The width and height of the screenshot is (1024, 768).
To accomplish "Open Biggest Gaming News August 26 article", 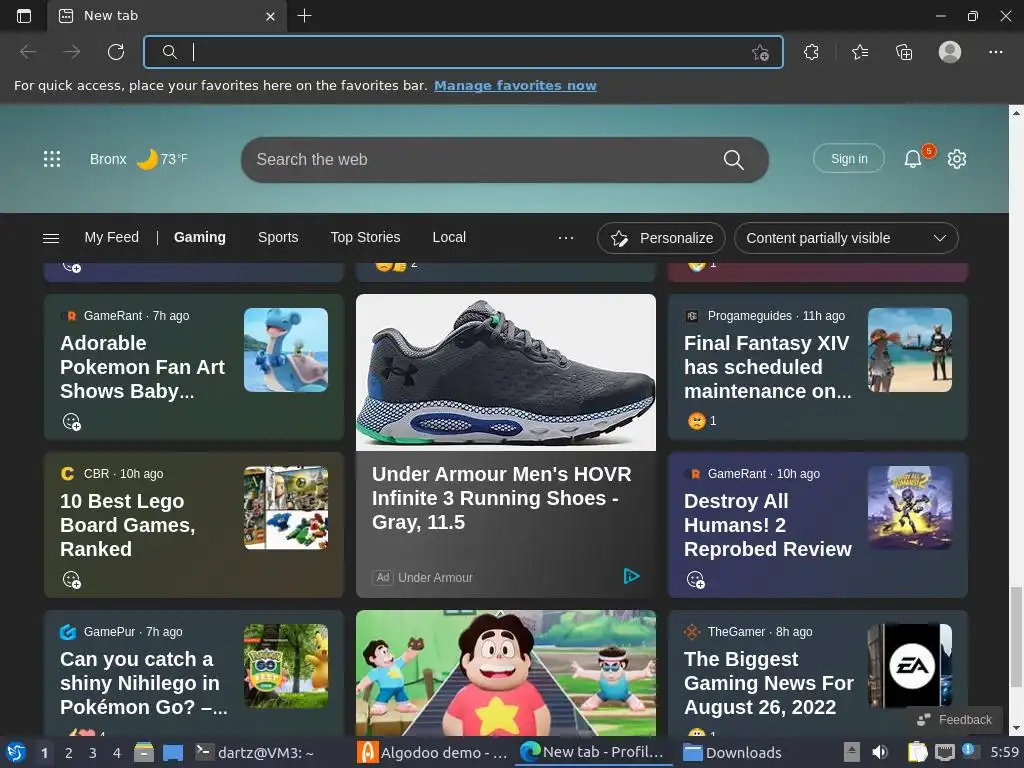I will (x=769, y=683).
